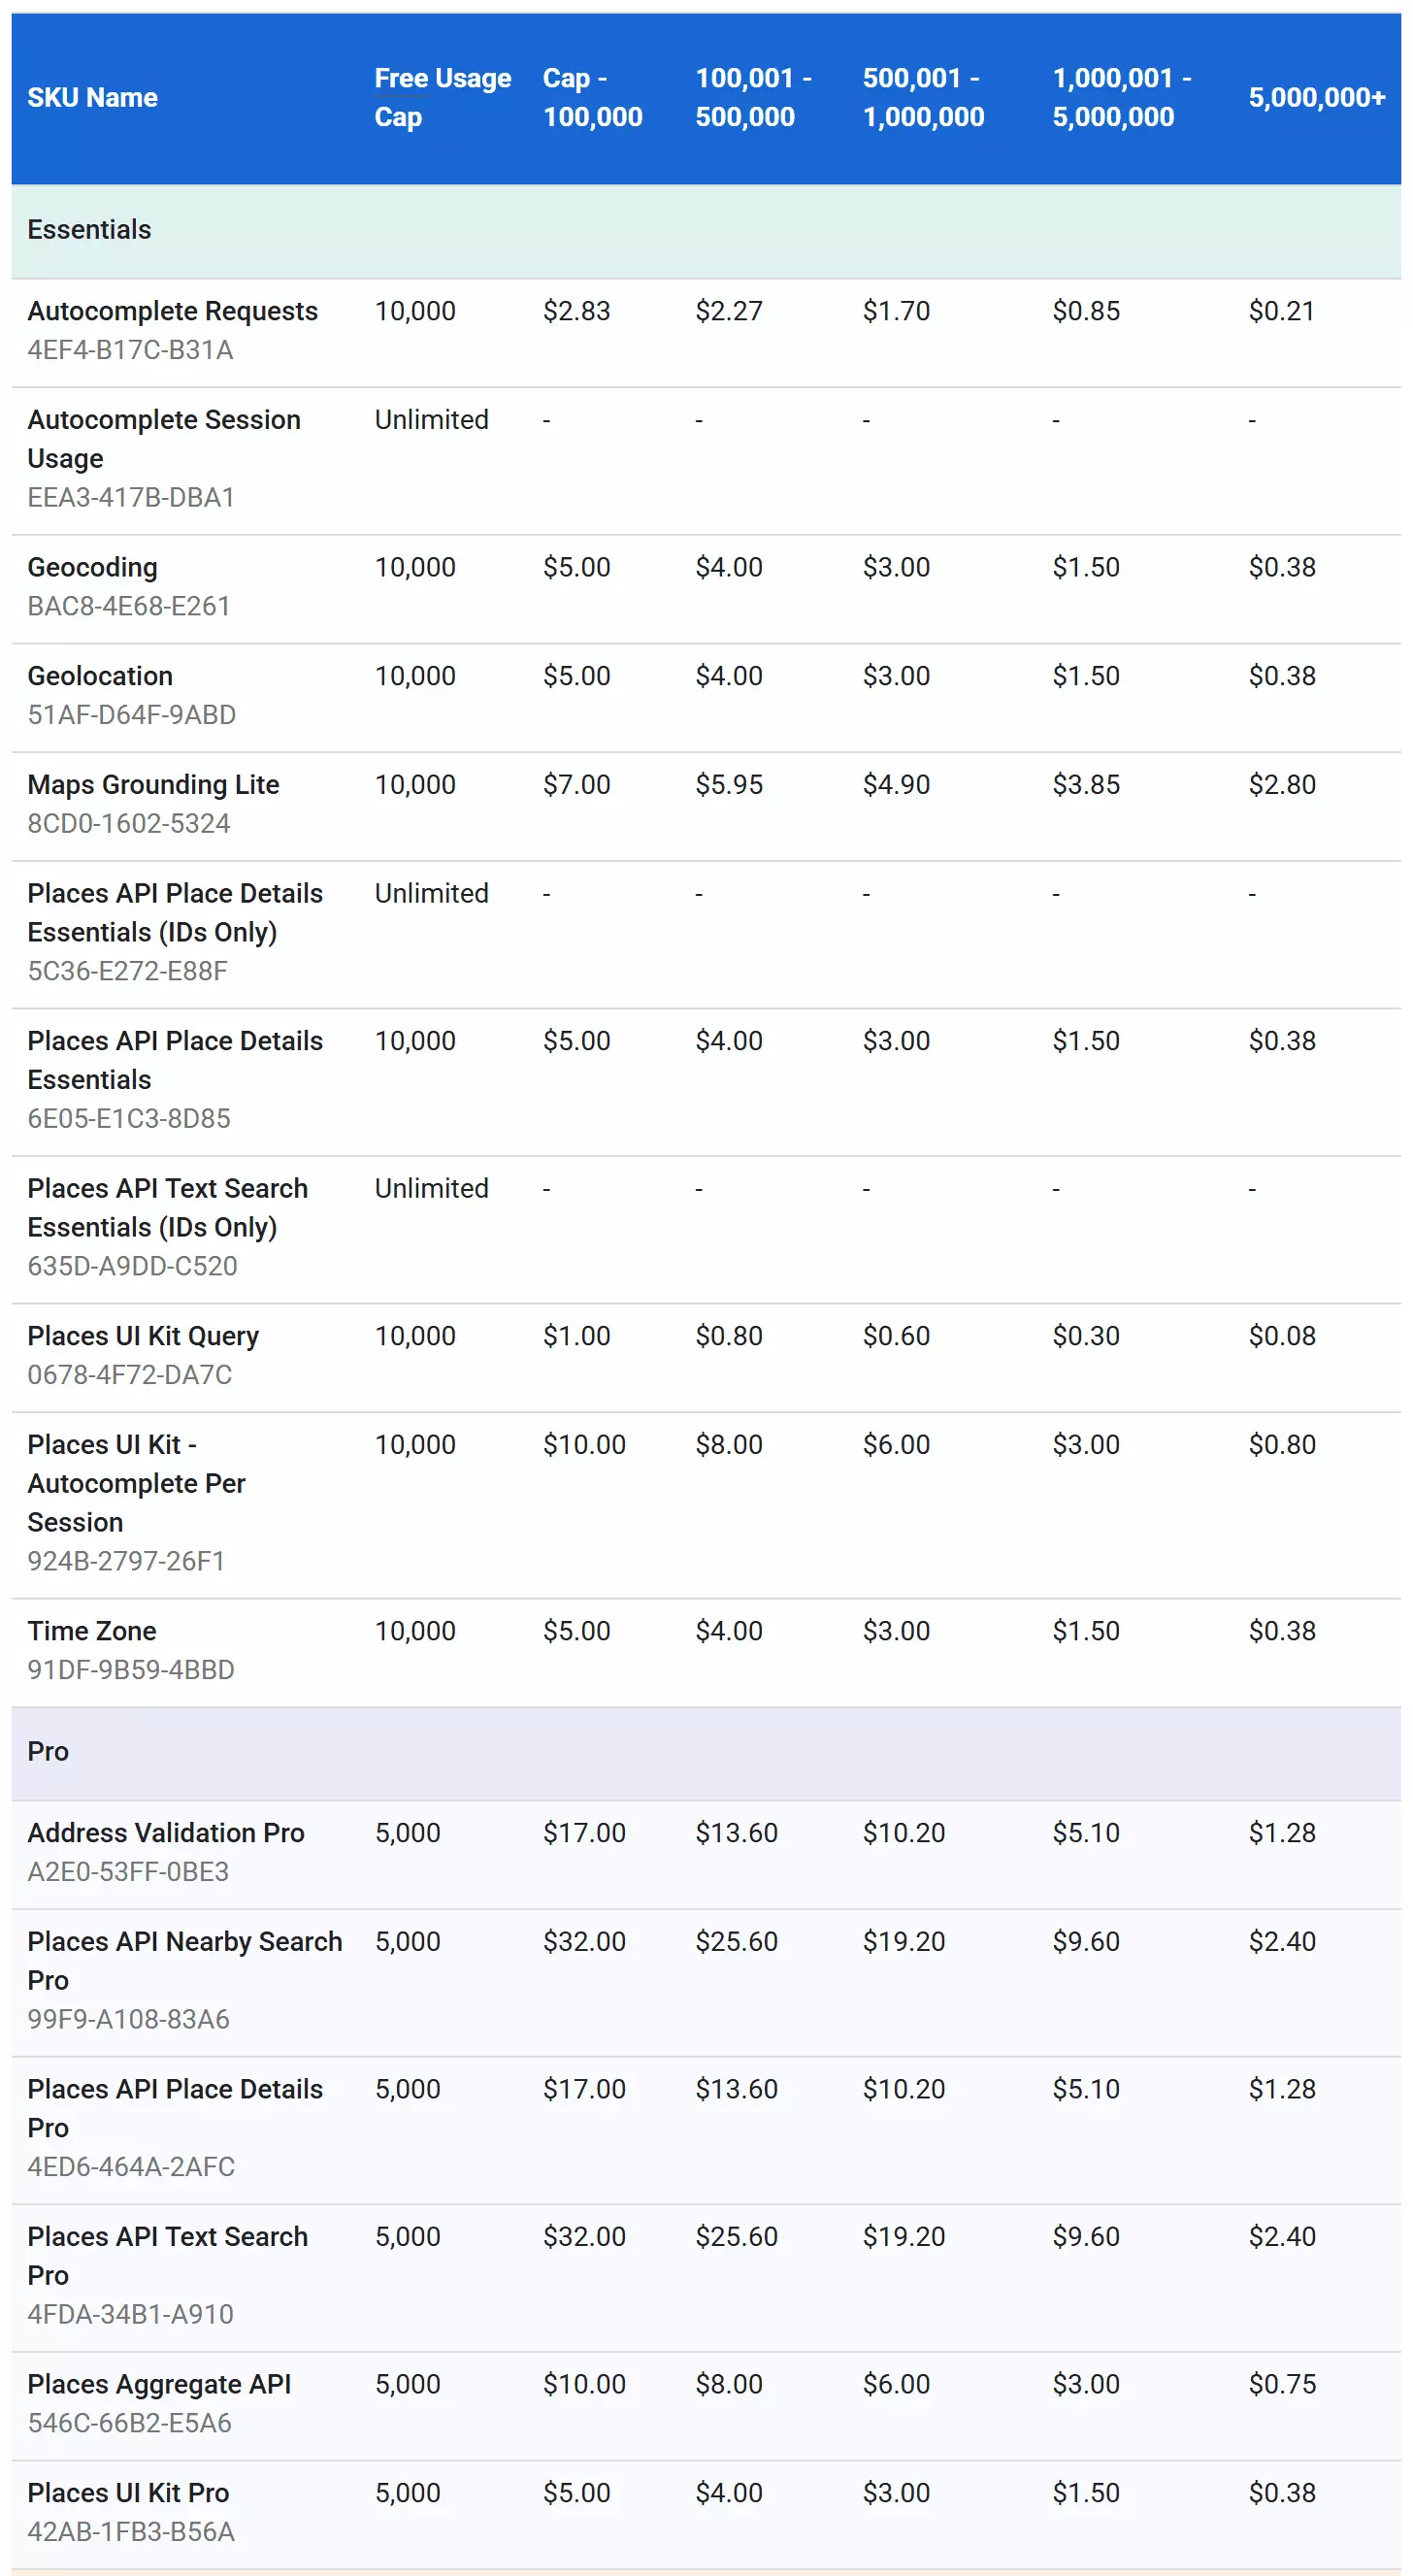Click the SKU Name column header

(x=92, y=97)
